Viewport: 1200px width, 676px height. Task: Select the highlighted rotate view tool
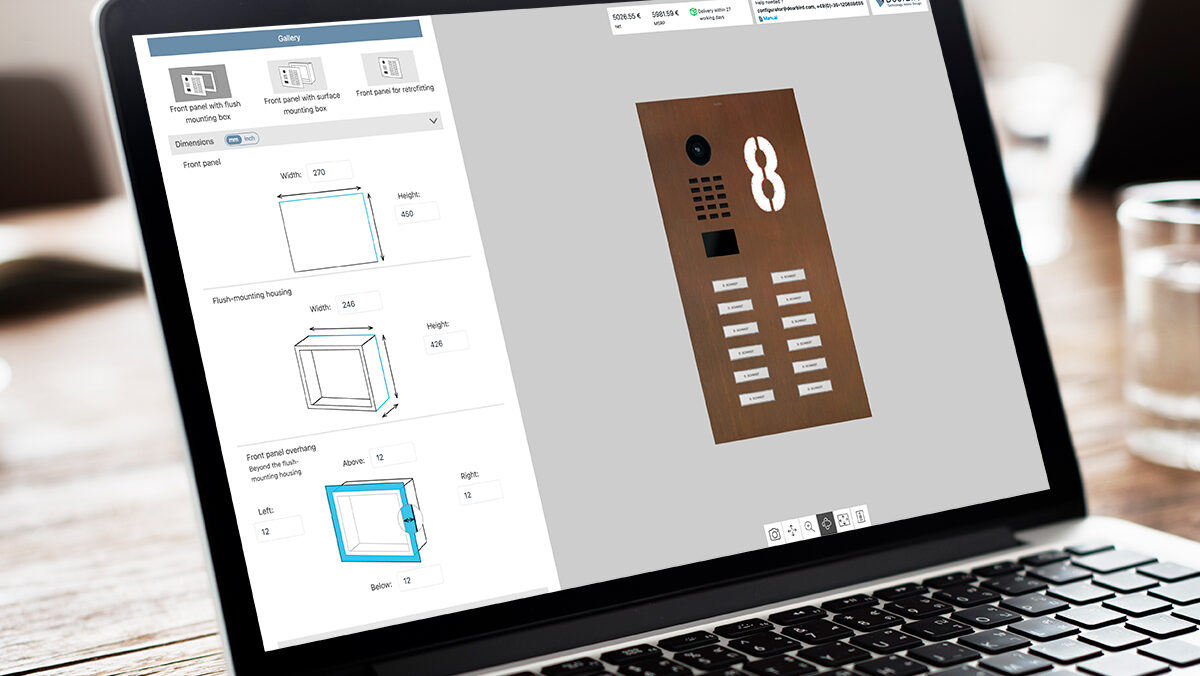coord(826,523)
